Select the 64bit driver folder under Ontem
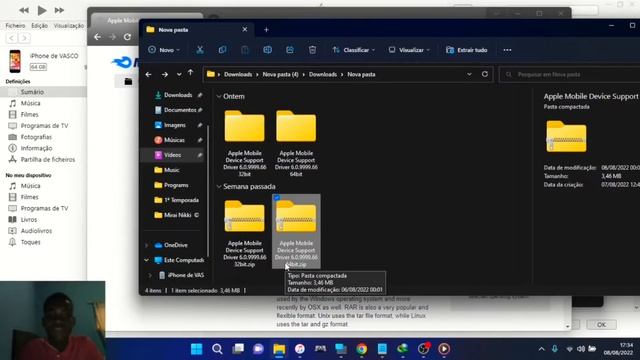The width and height of the screenshot is (640, 360). point(296,143)
